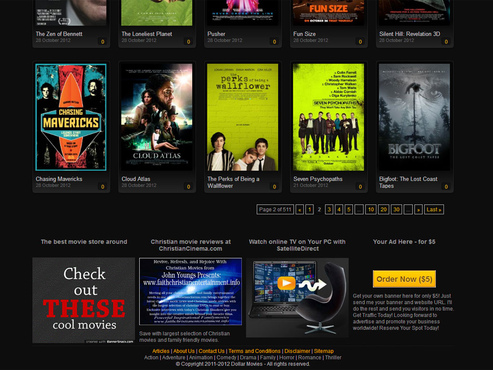Go to previous page with « button
This screenshot has height=370, width=493.
point(300,210)
